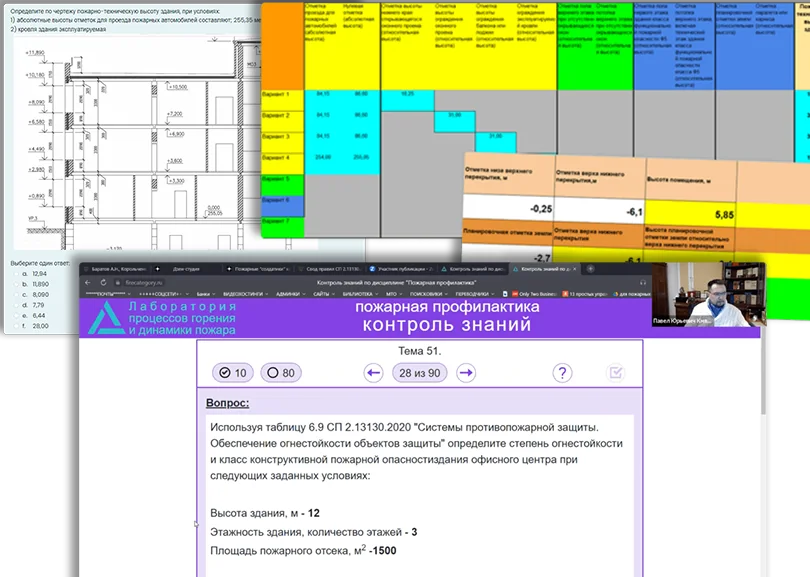Expand the ВИДЕОХОСТИНГИ bookmarks folder
The width and height of the screenshot is (810, 577).
coord(245,294)
